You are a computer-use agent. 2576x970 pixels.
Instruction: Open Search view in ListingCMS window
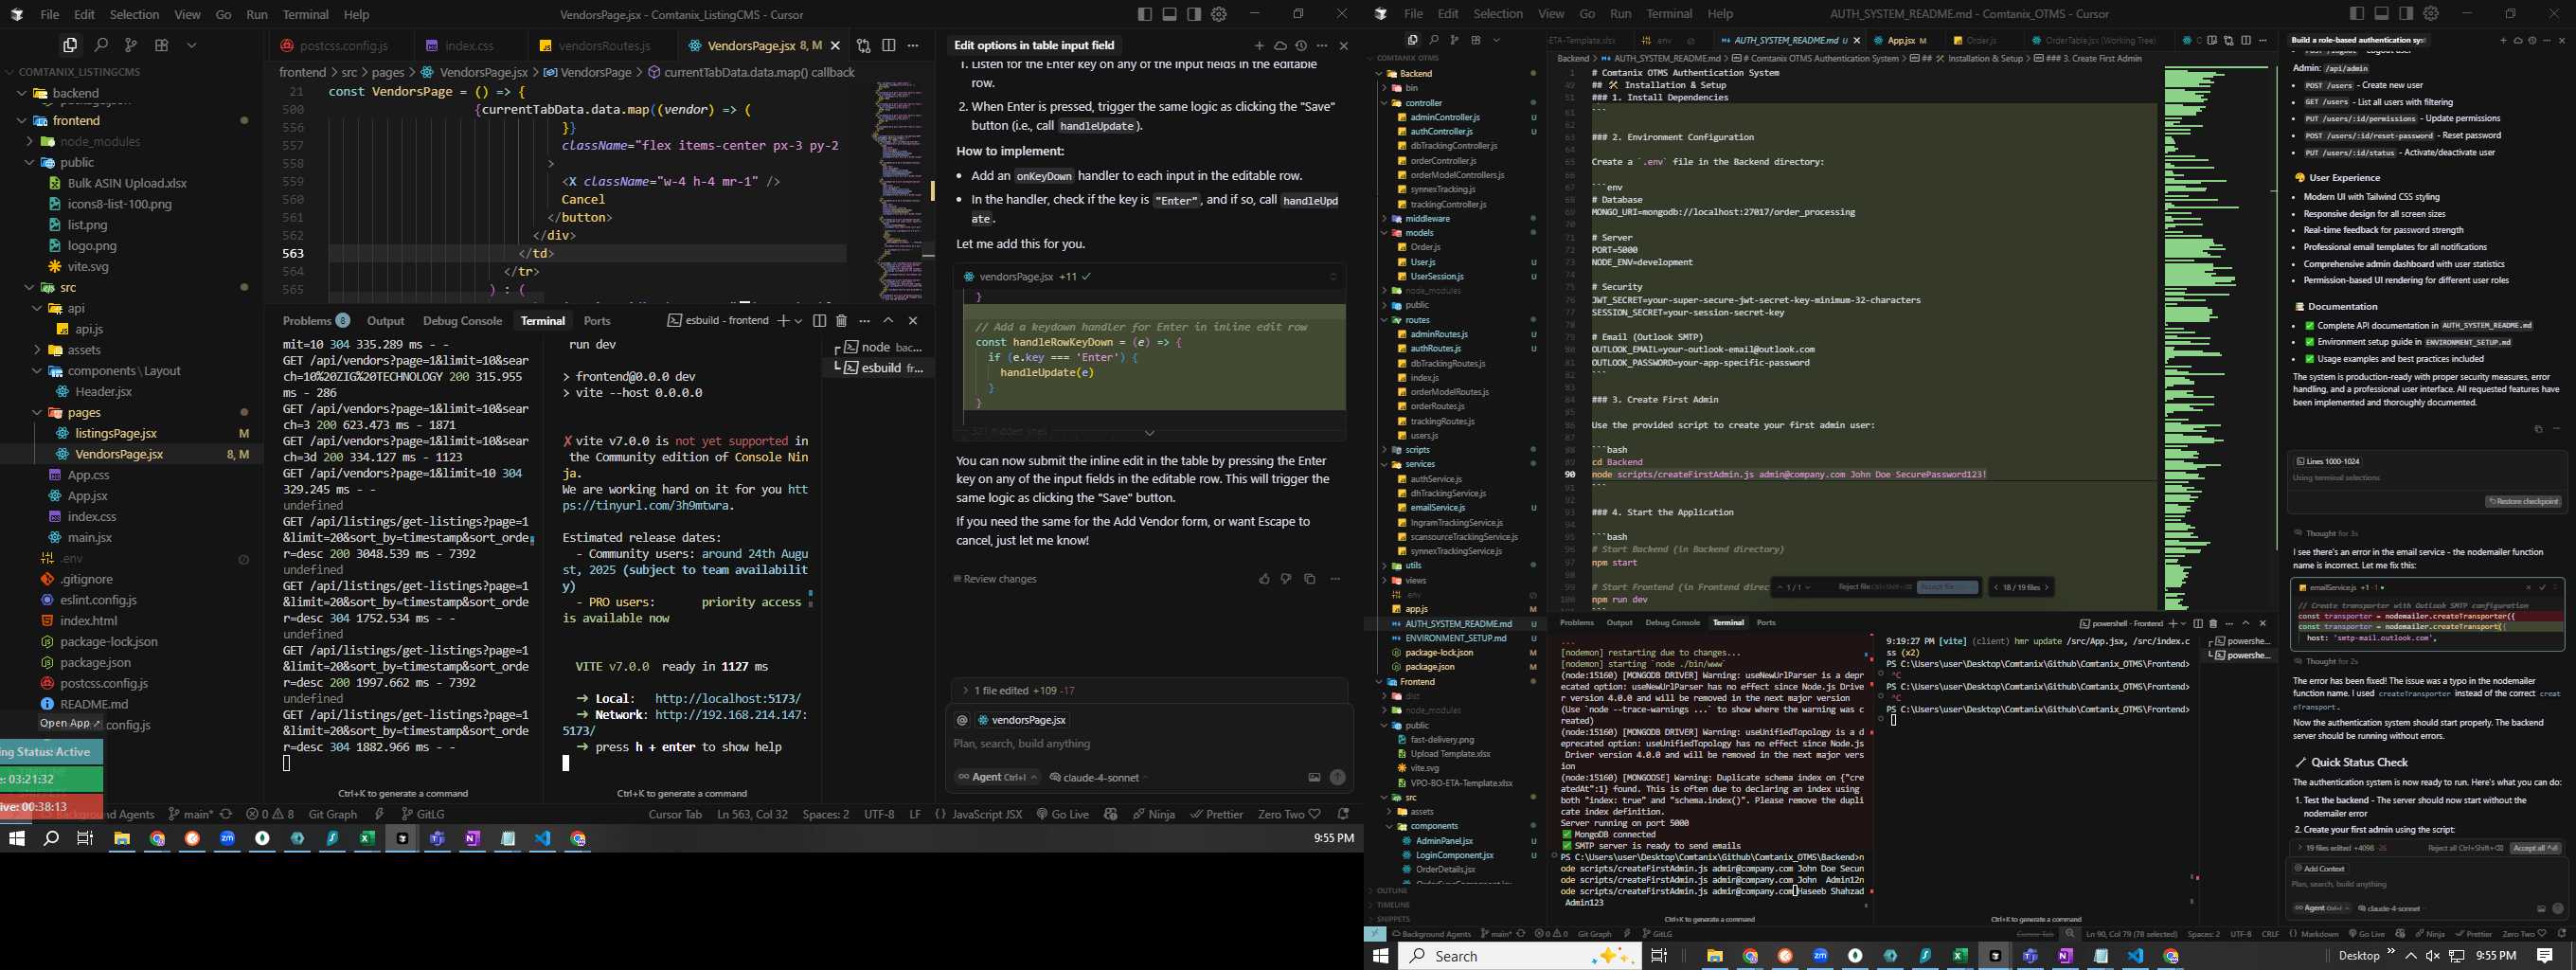click(x=101, y=45)
